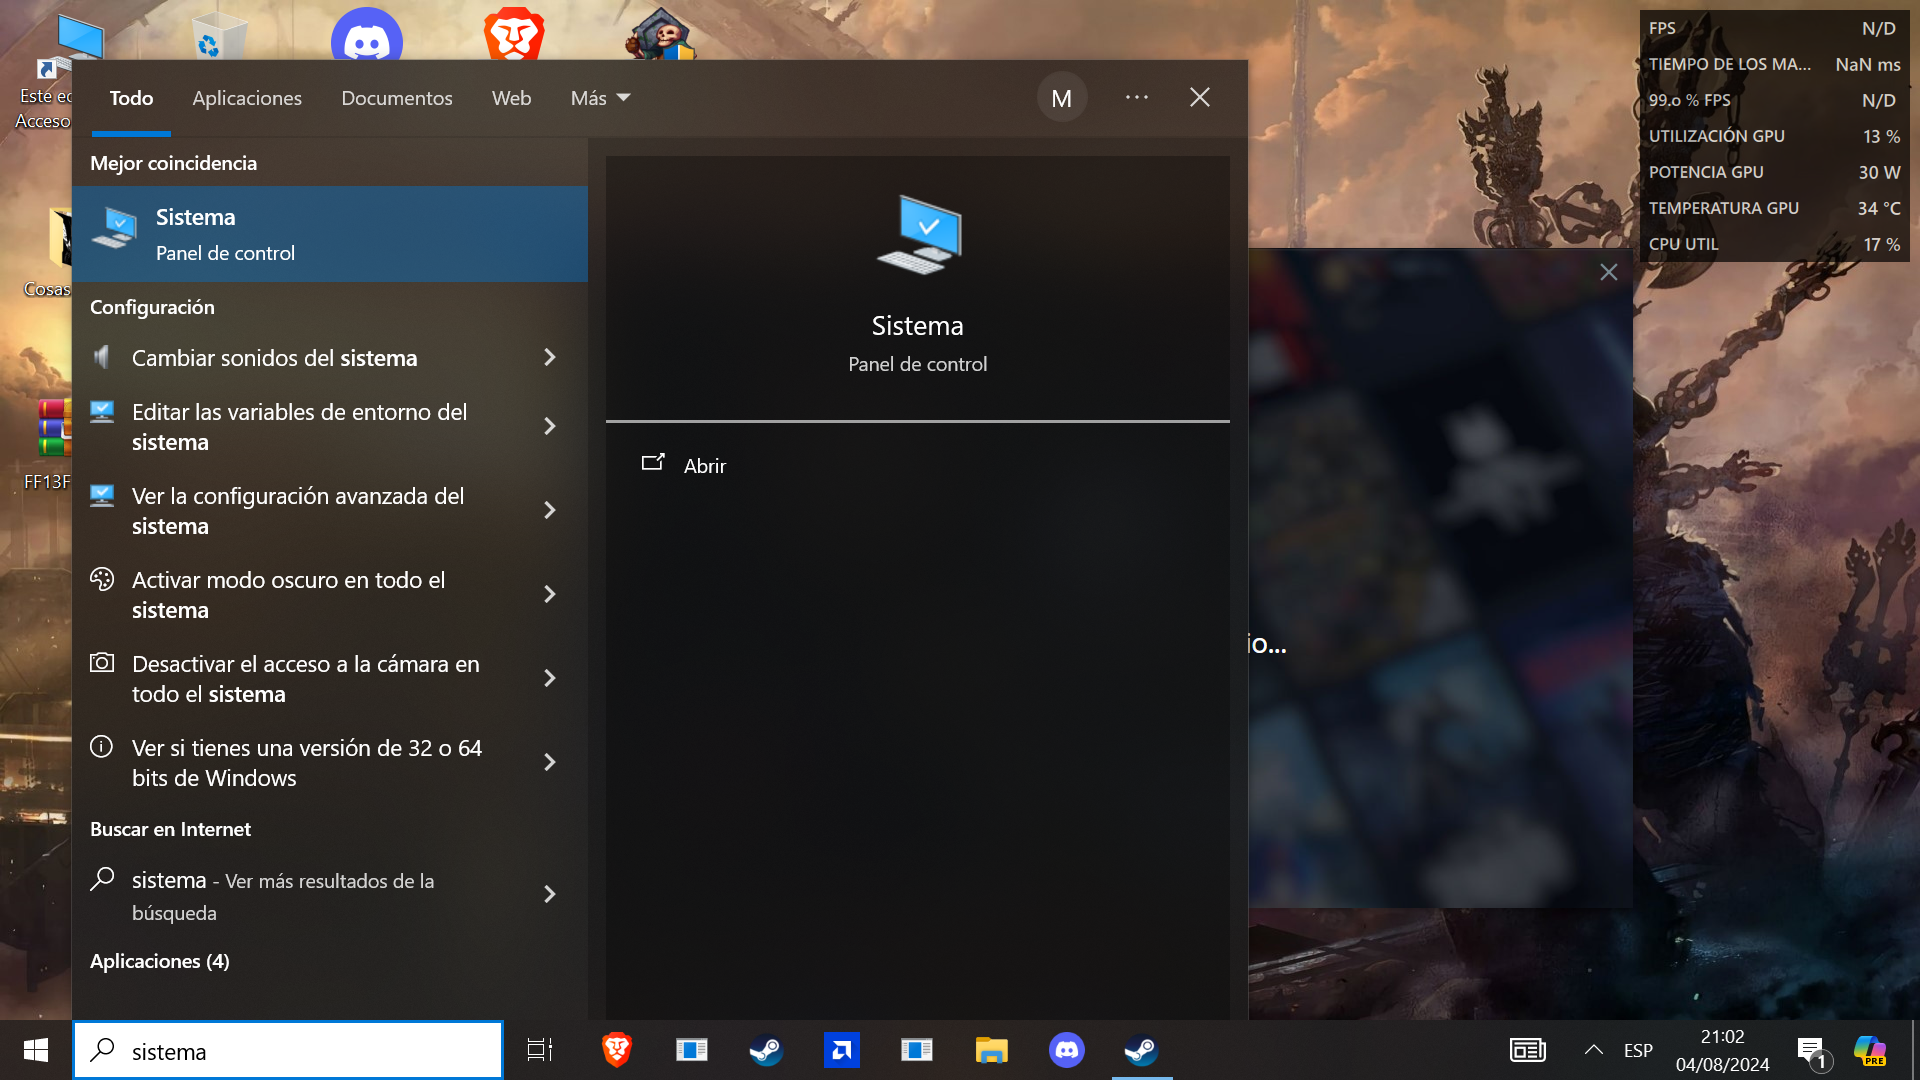
Task: Open File Explorer from the taskbar
Action: point(991,1050)
